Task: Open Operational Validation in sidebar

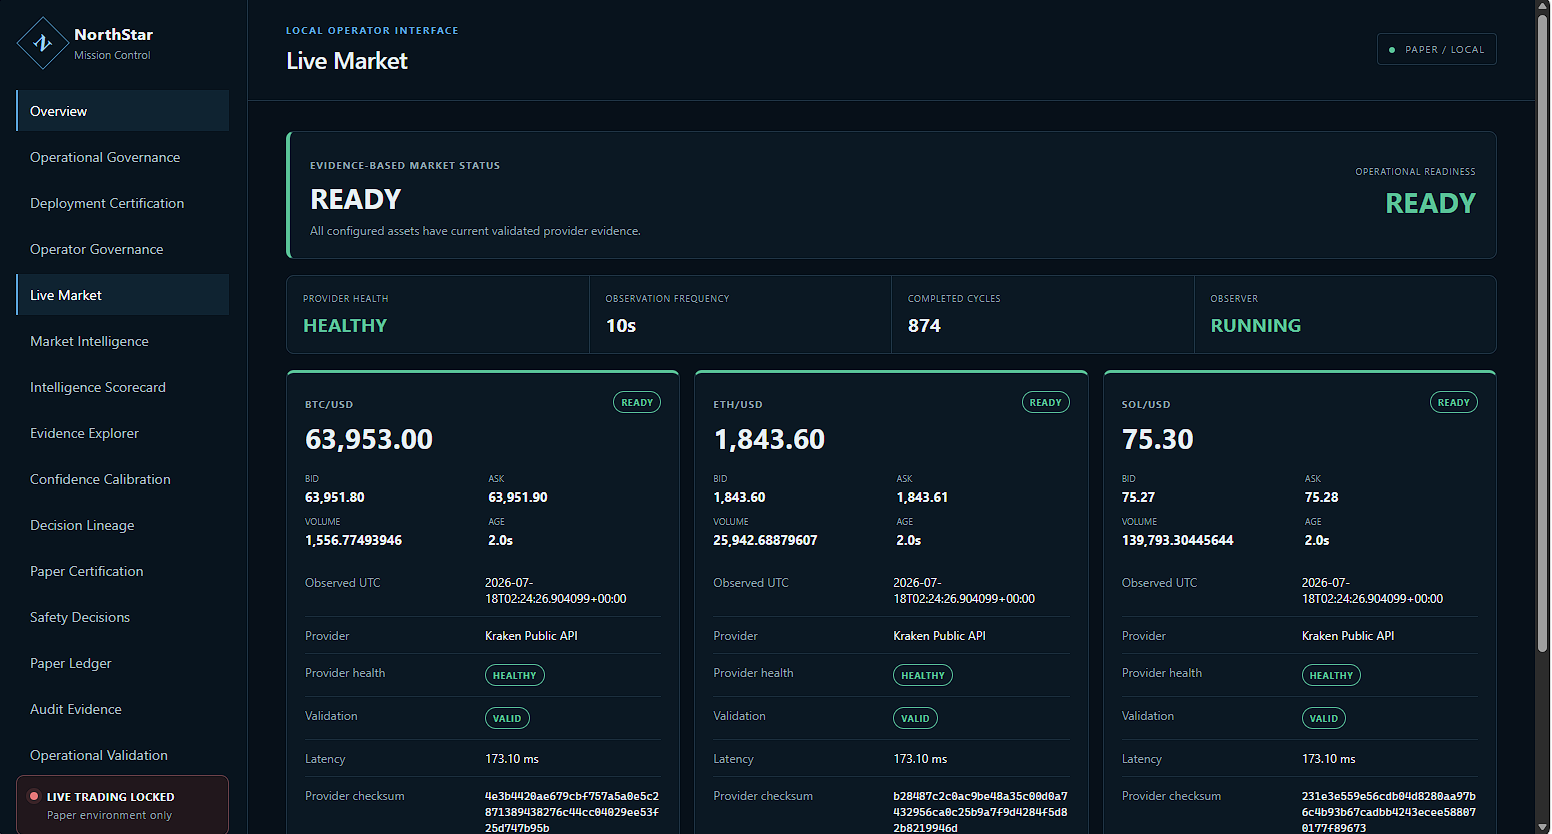Action: pyautogui.click(x=123, y=755)
